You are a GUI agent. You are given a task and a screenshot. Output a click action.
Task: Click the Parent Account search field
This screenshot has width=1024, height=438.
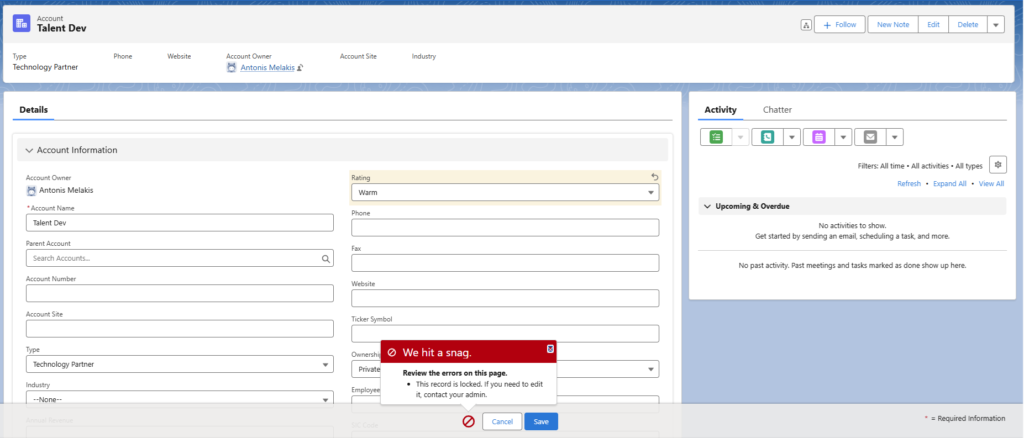click(180, 258)
